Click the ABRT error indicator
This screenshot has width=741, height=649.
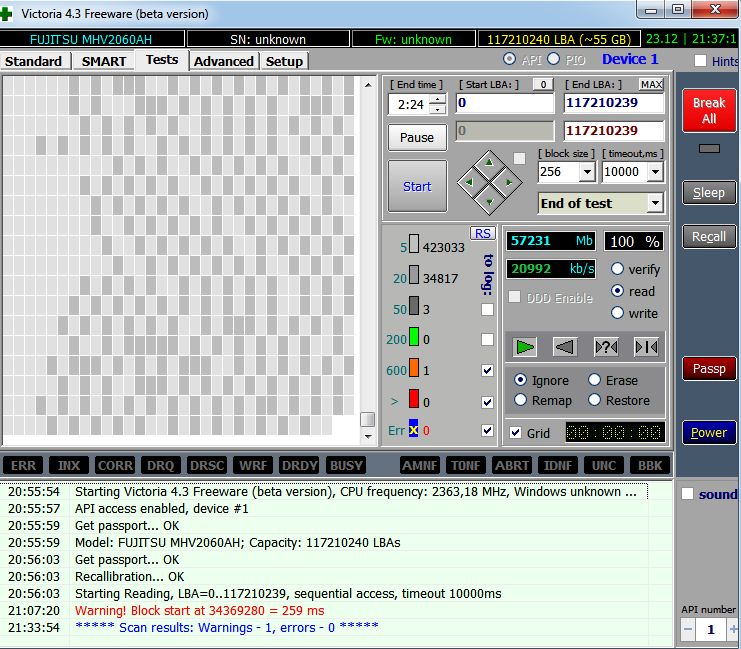[512, 466]
